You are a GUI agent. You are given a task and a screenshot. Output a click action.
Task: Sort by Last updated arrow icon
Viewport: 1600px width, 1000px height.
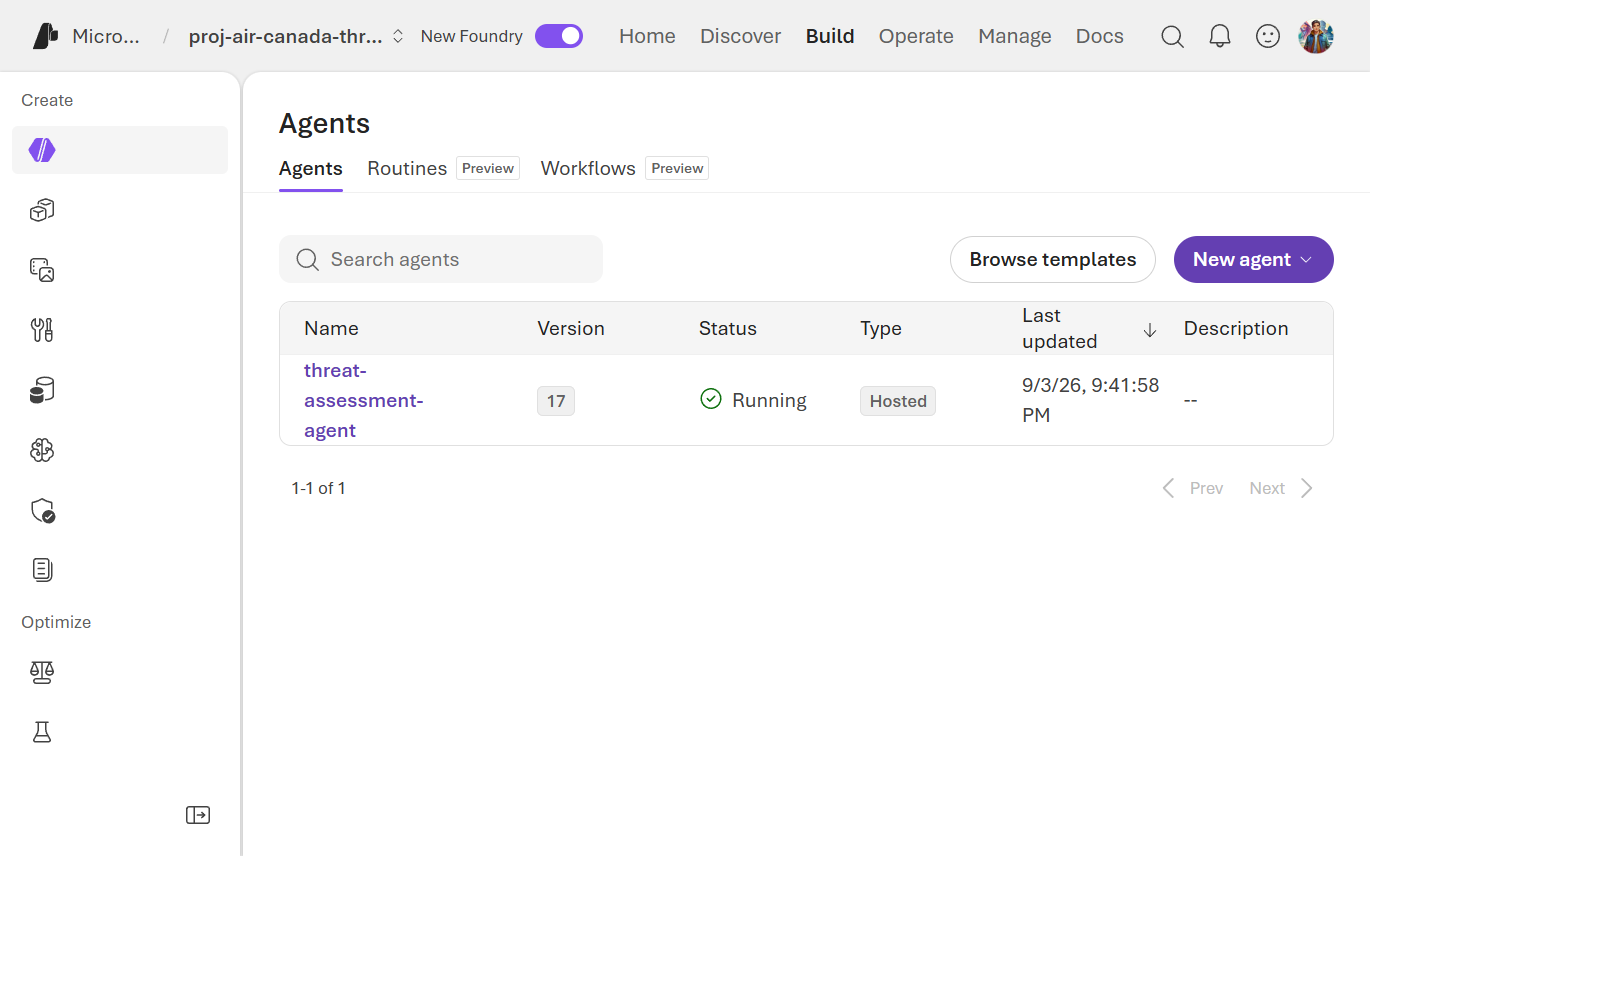(1150, 330)
